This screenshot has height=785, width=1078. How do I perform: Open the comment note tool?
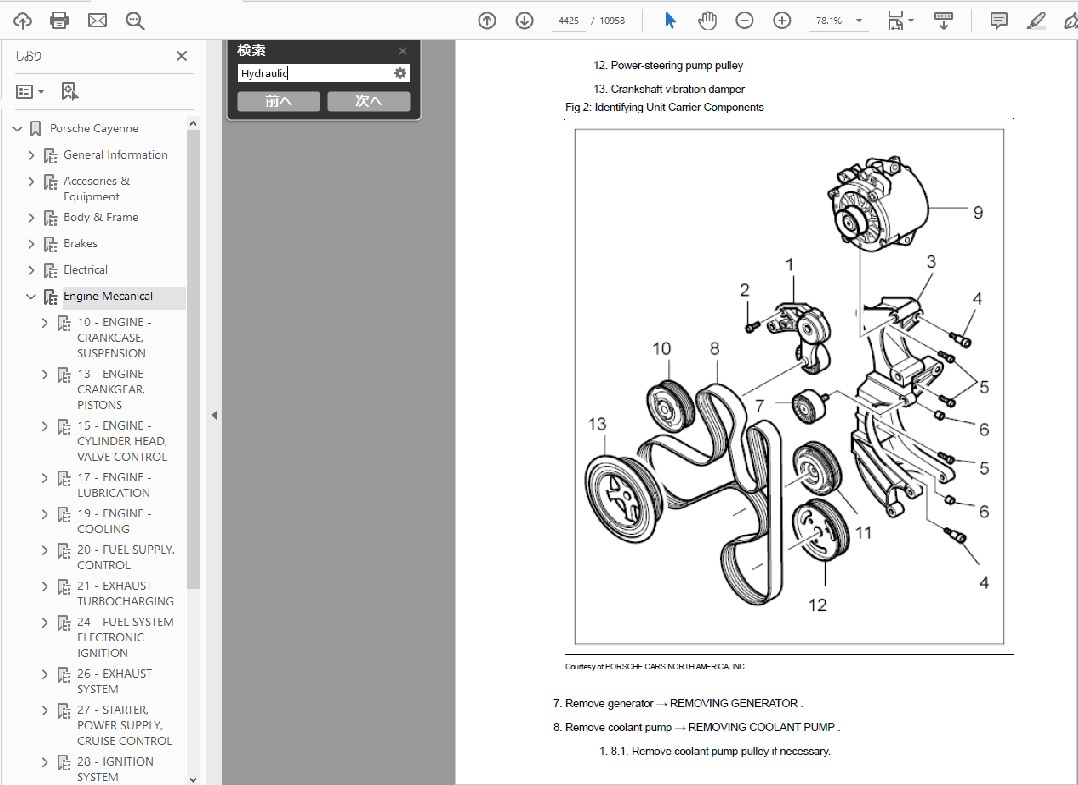tap(998, 20)
